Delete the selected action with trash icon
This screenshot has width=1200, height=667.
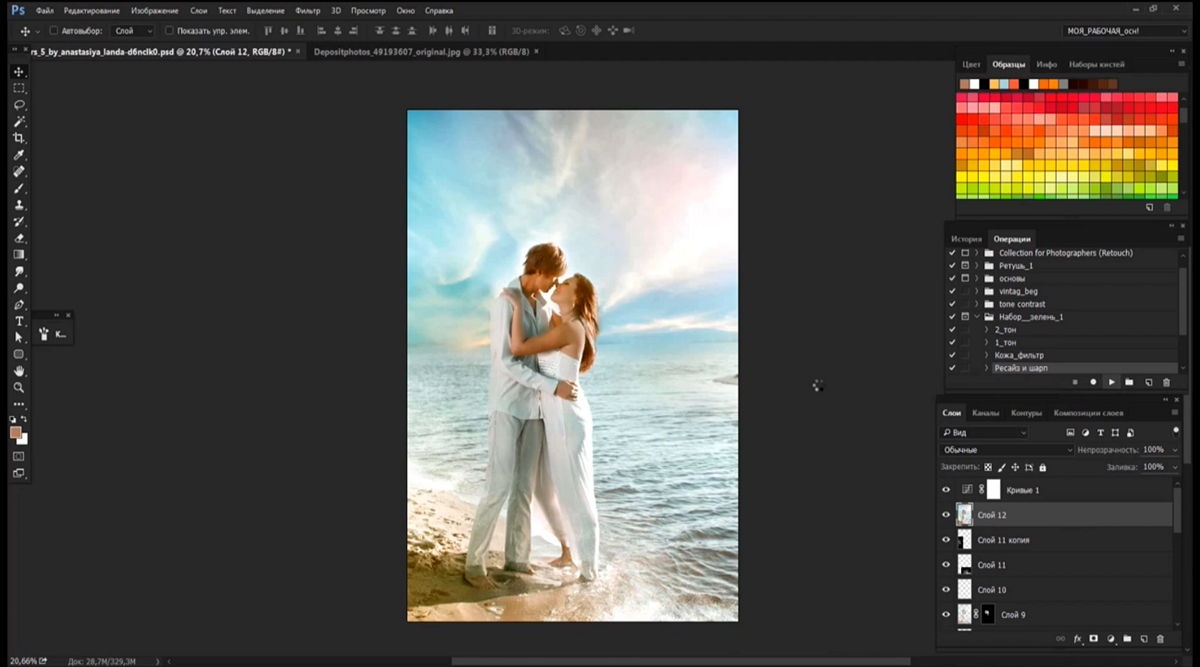pos(1166,382)
